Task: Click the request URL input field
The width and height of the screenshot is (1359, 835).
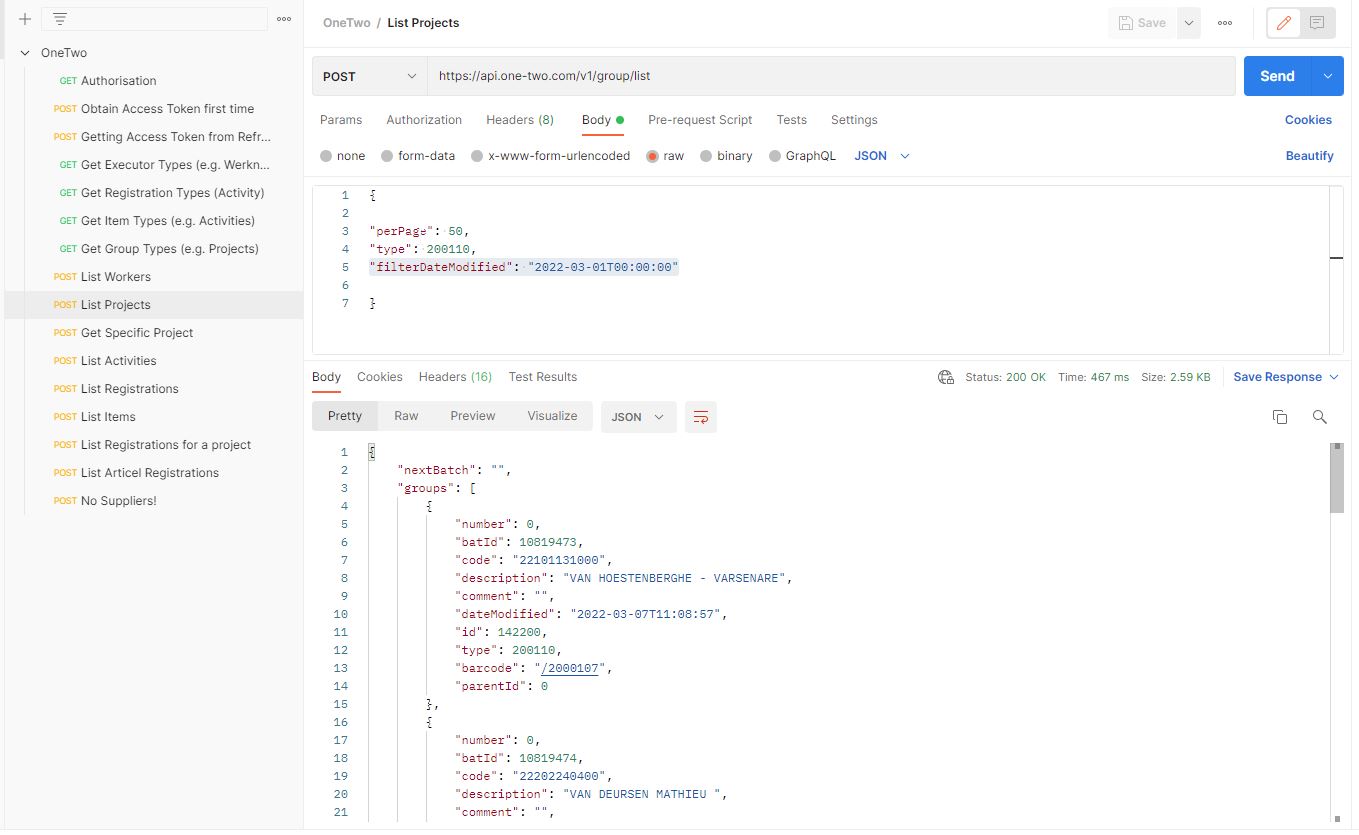Action: tap(831, 76)
